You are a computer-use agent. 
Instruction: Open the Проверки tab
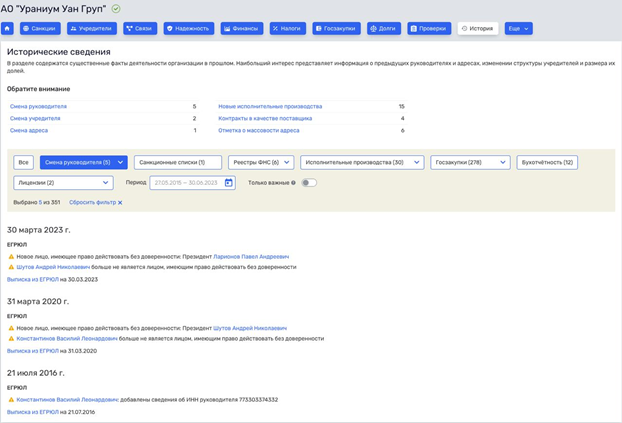pyautogui.click(x=429, y=29)
